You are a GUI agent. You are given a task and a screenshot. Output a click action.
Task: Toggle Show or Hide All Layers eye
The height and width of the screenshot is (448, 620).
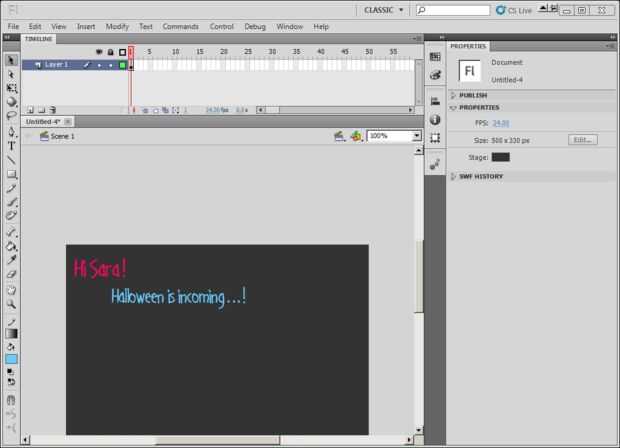pos(99,52)
